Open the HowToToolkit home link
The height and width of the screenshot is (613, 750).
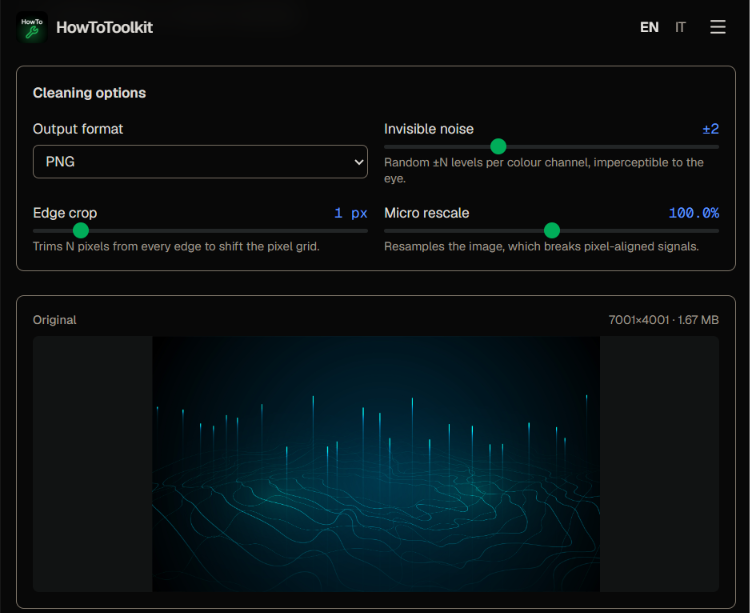pyautogui.click(x=104, y=27)
